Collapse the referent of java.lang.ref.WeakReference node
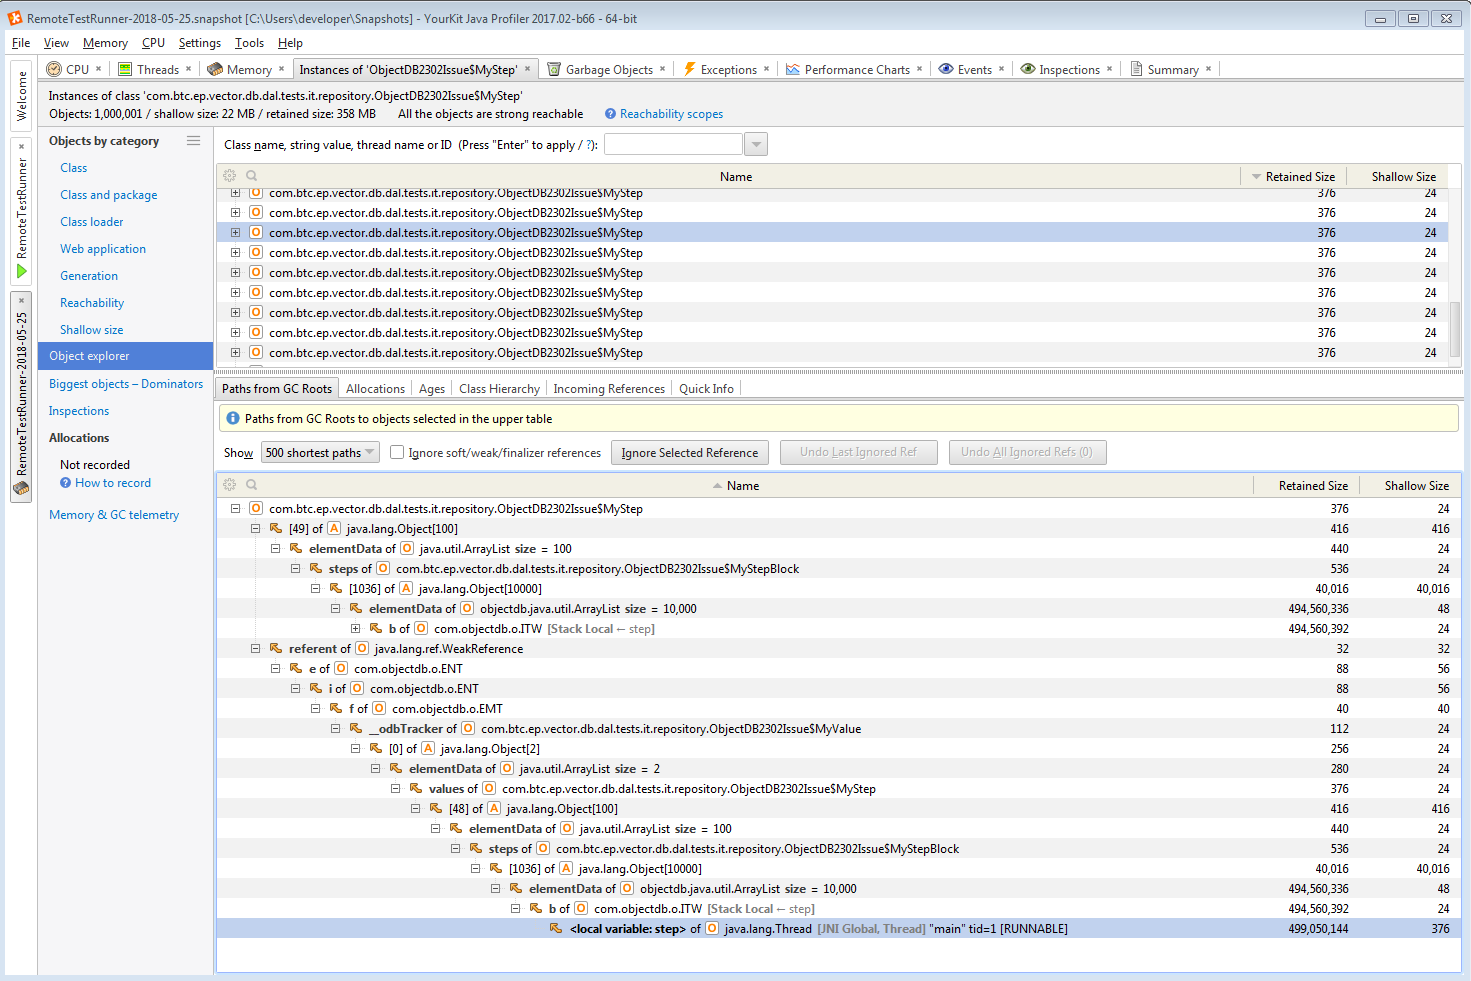This screenshot has height=981, width=1471. pos(256,649)
